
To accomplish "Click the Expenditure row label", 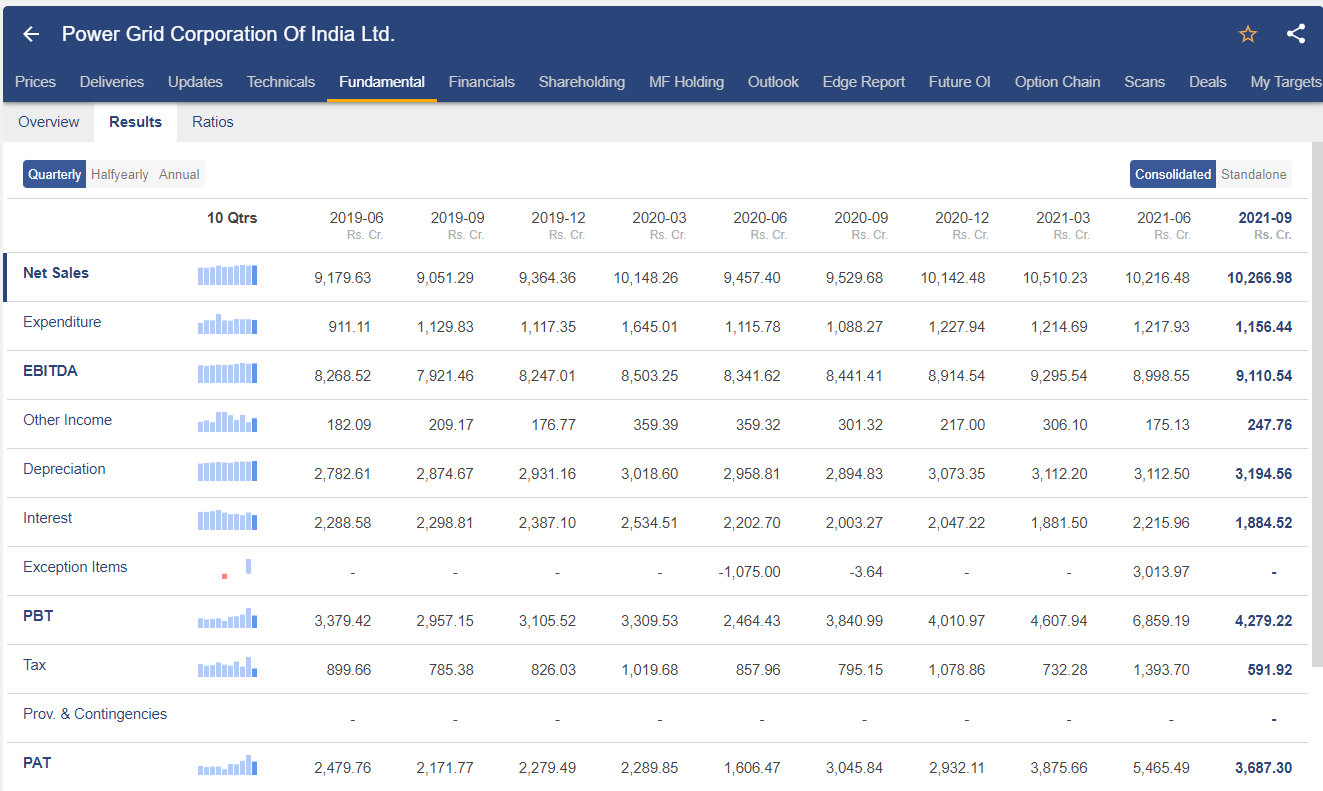I will (62, 322).
